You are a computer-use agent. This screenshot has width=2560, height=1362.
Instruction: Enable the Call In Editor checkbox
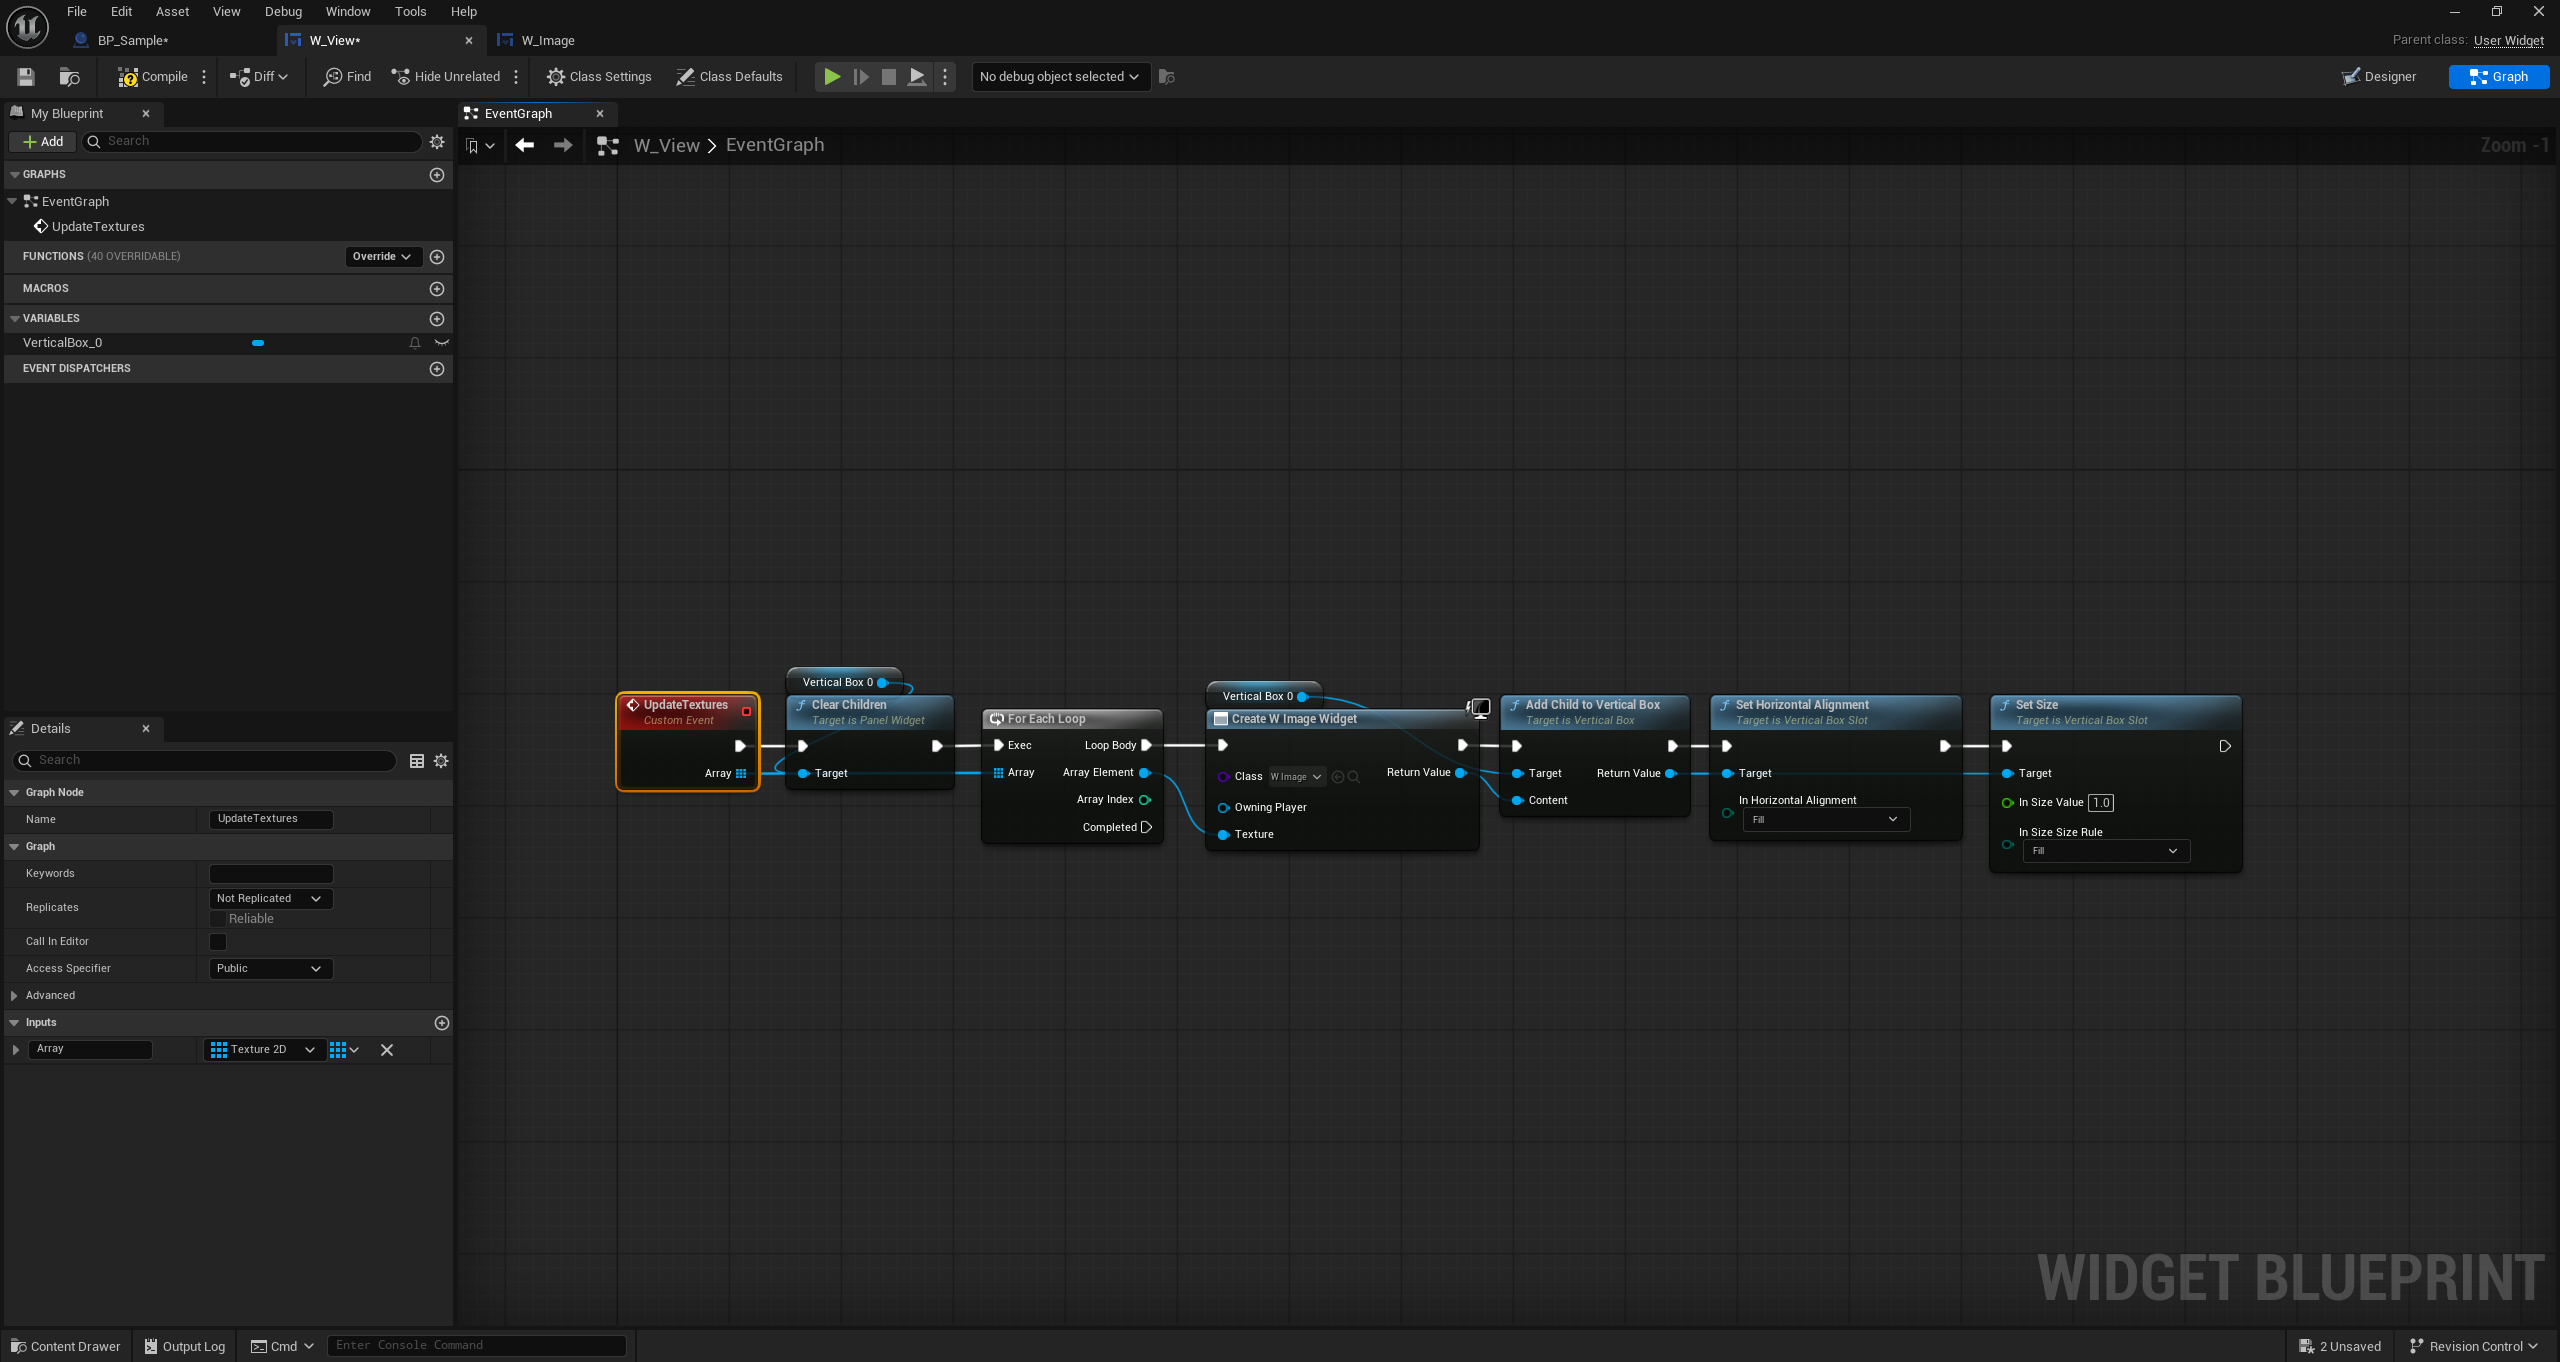(x=218, y=942)
